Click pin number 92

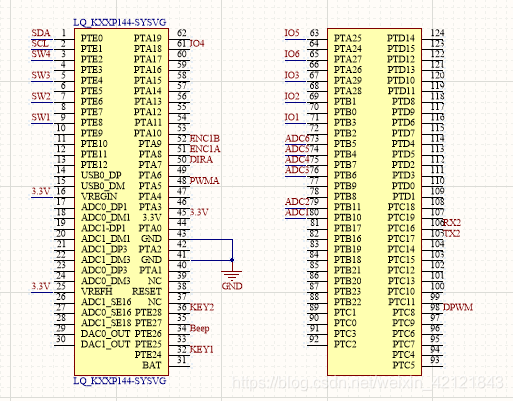(x=314, y=339)
